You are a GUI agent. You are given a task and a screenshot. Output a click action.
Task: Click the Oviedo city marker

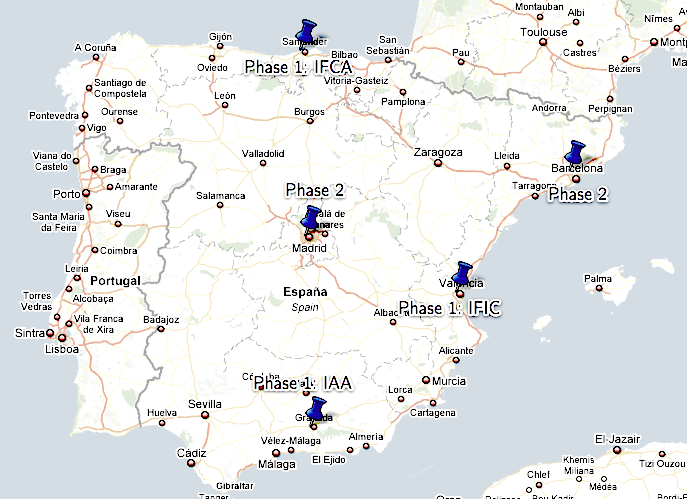pos(212,58)
